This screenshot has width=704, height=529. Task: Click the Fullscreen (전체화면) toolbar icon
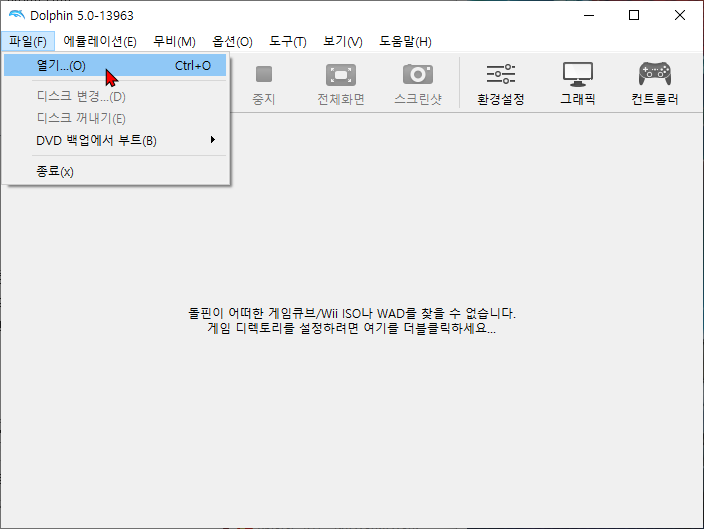[x=341, y=75]
